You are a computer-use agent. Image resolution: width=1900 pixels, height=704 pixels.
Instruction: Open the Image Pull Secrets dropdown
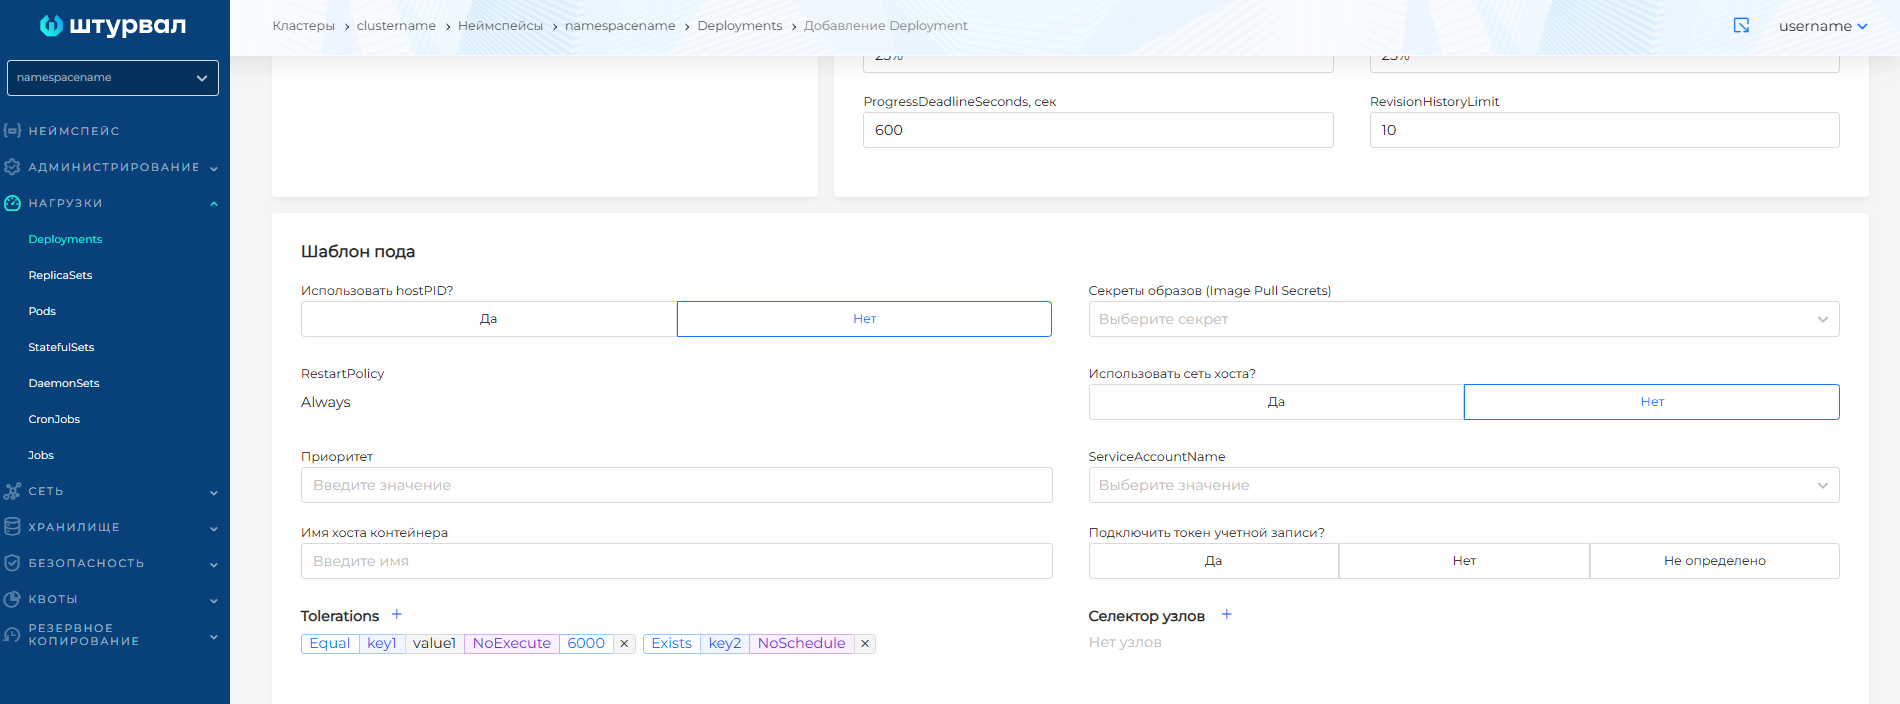1463,319
